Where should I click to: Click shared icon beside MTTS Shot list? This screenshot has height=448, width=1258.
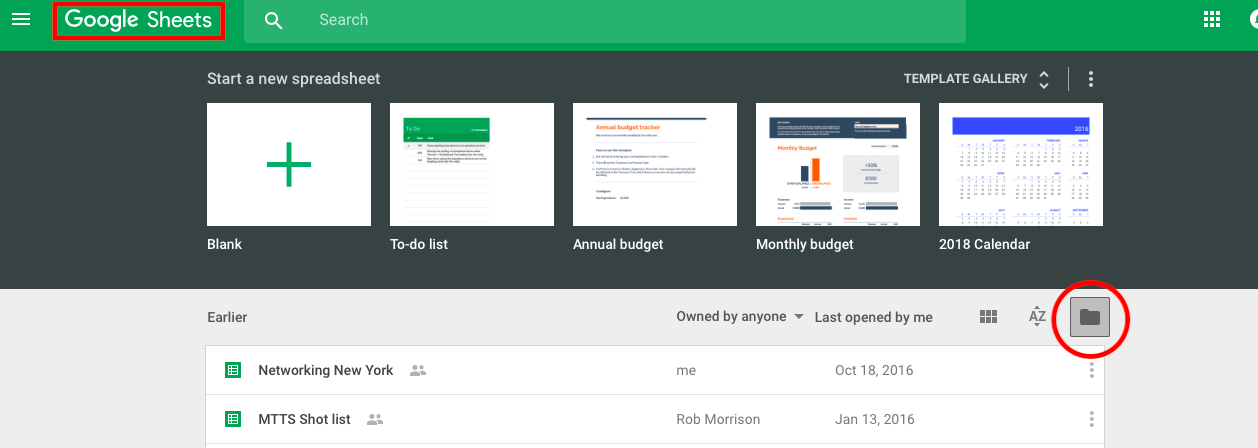pyautogui.click(x=375, y=419)
